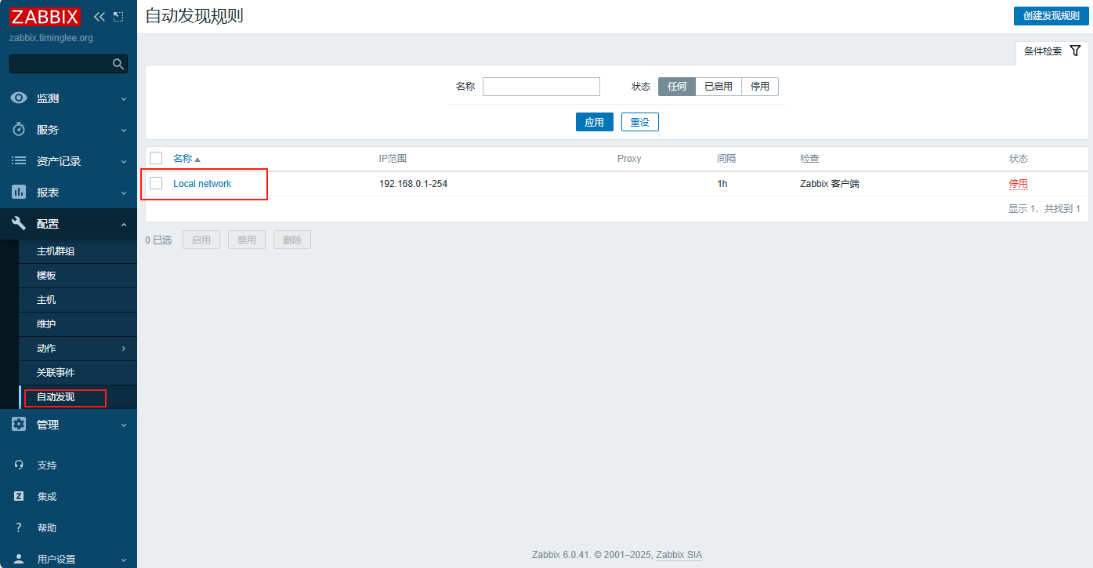
Task: Expand the 监测 menu chevron
Action: point(123,99)
